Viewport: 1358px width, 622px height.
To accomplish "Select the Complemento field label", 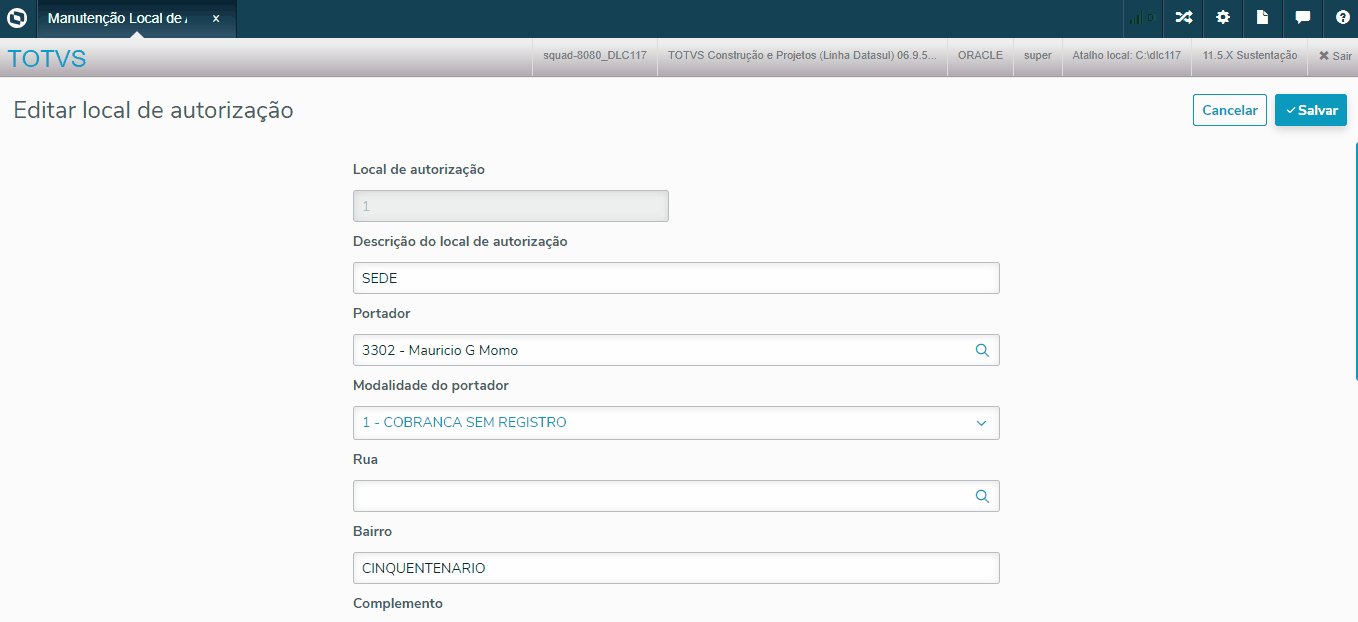I will pos(398,603).
